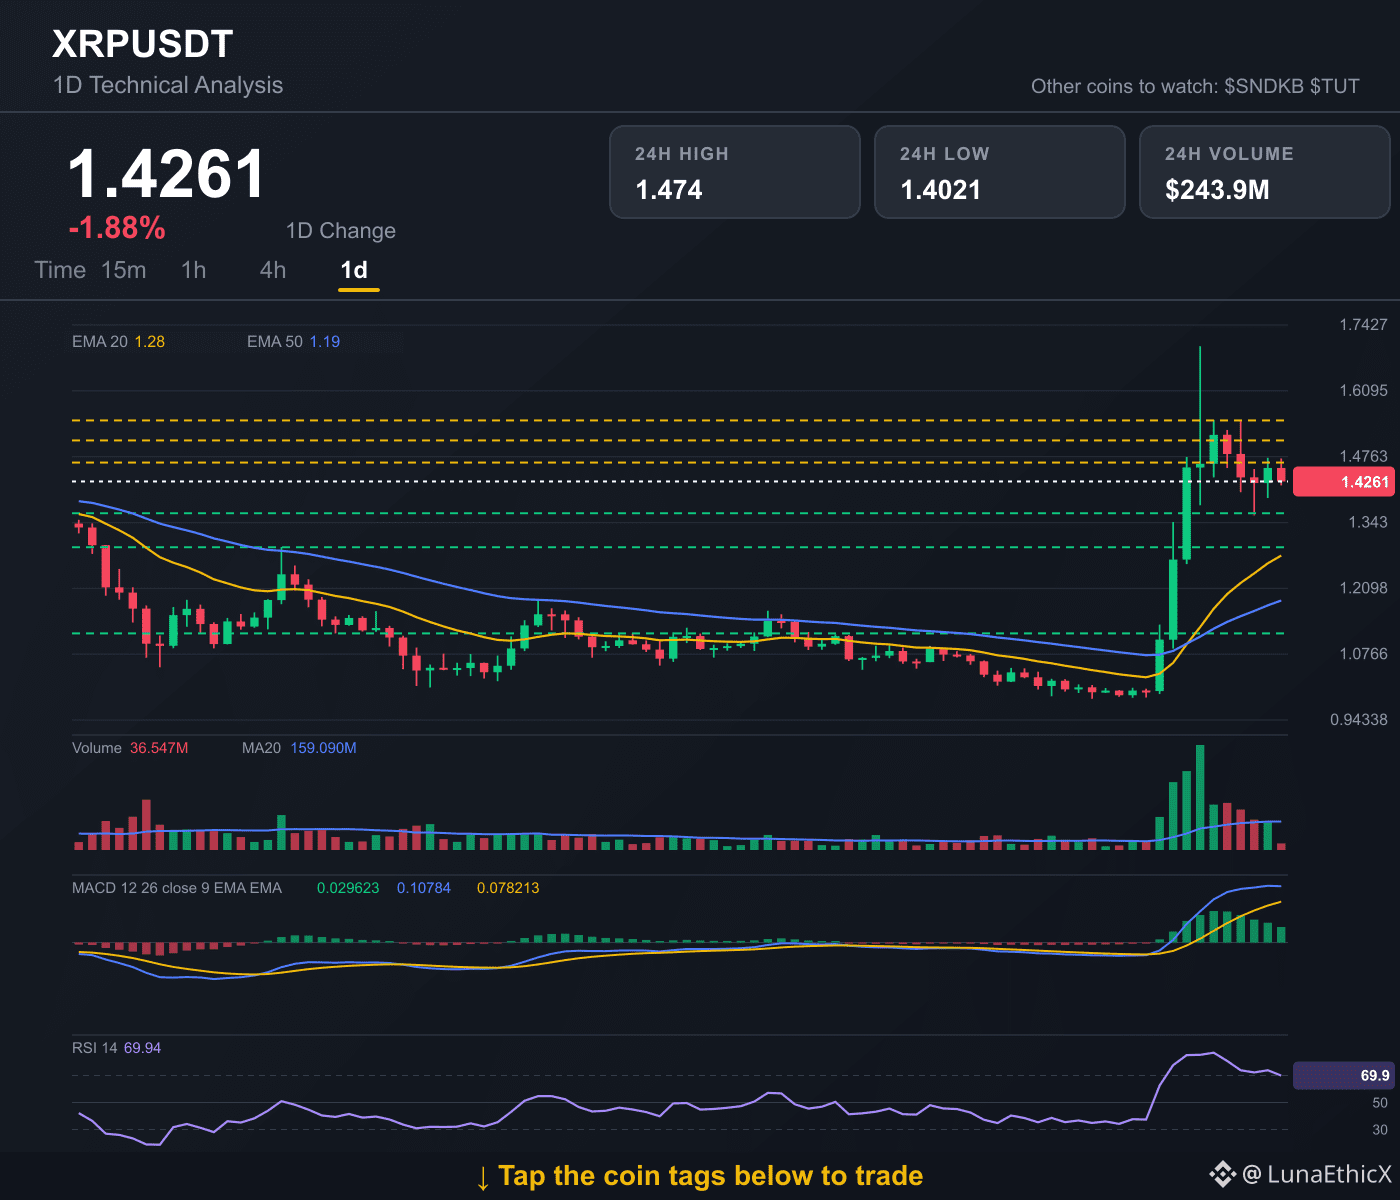Select the 15m timeframe tab
Image resolution: width=1400 pixels, height=1200 pixels.
[x=124, y=270]
